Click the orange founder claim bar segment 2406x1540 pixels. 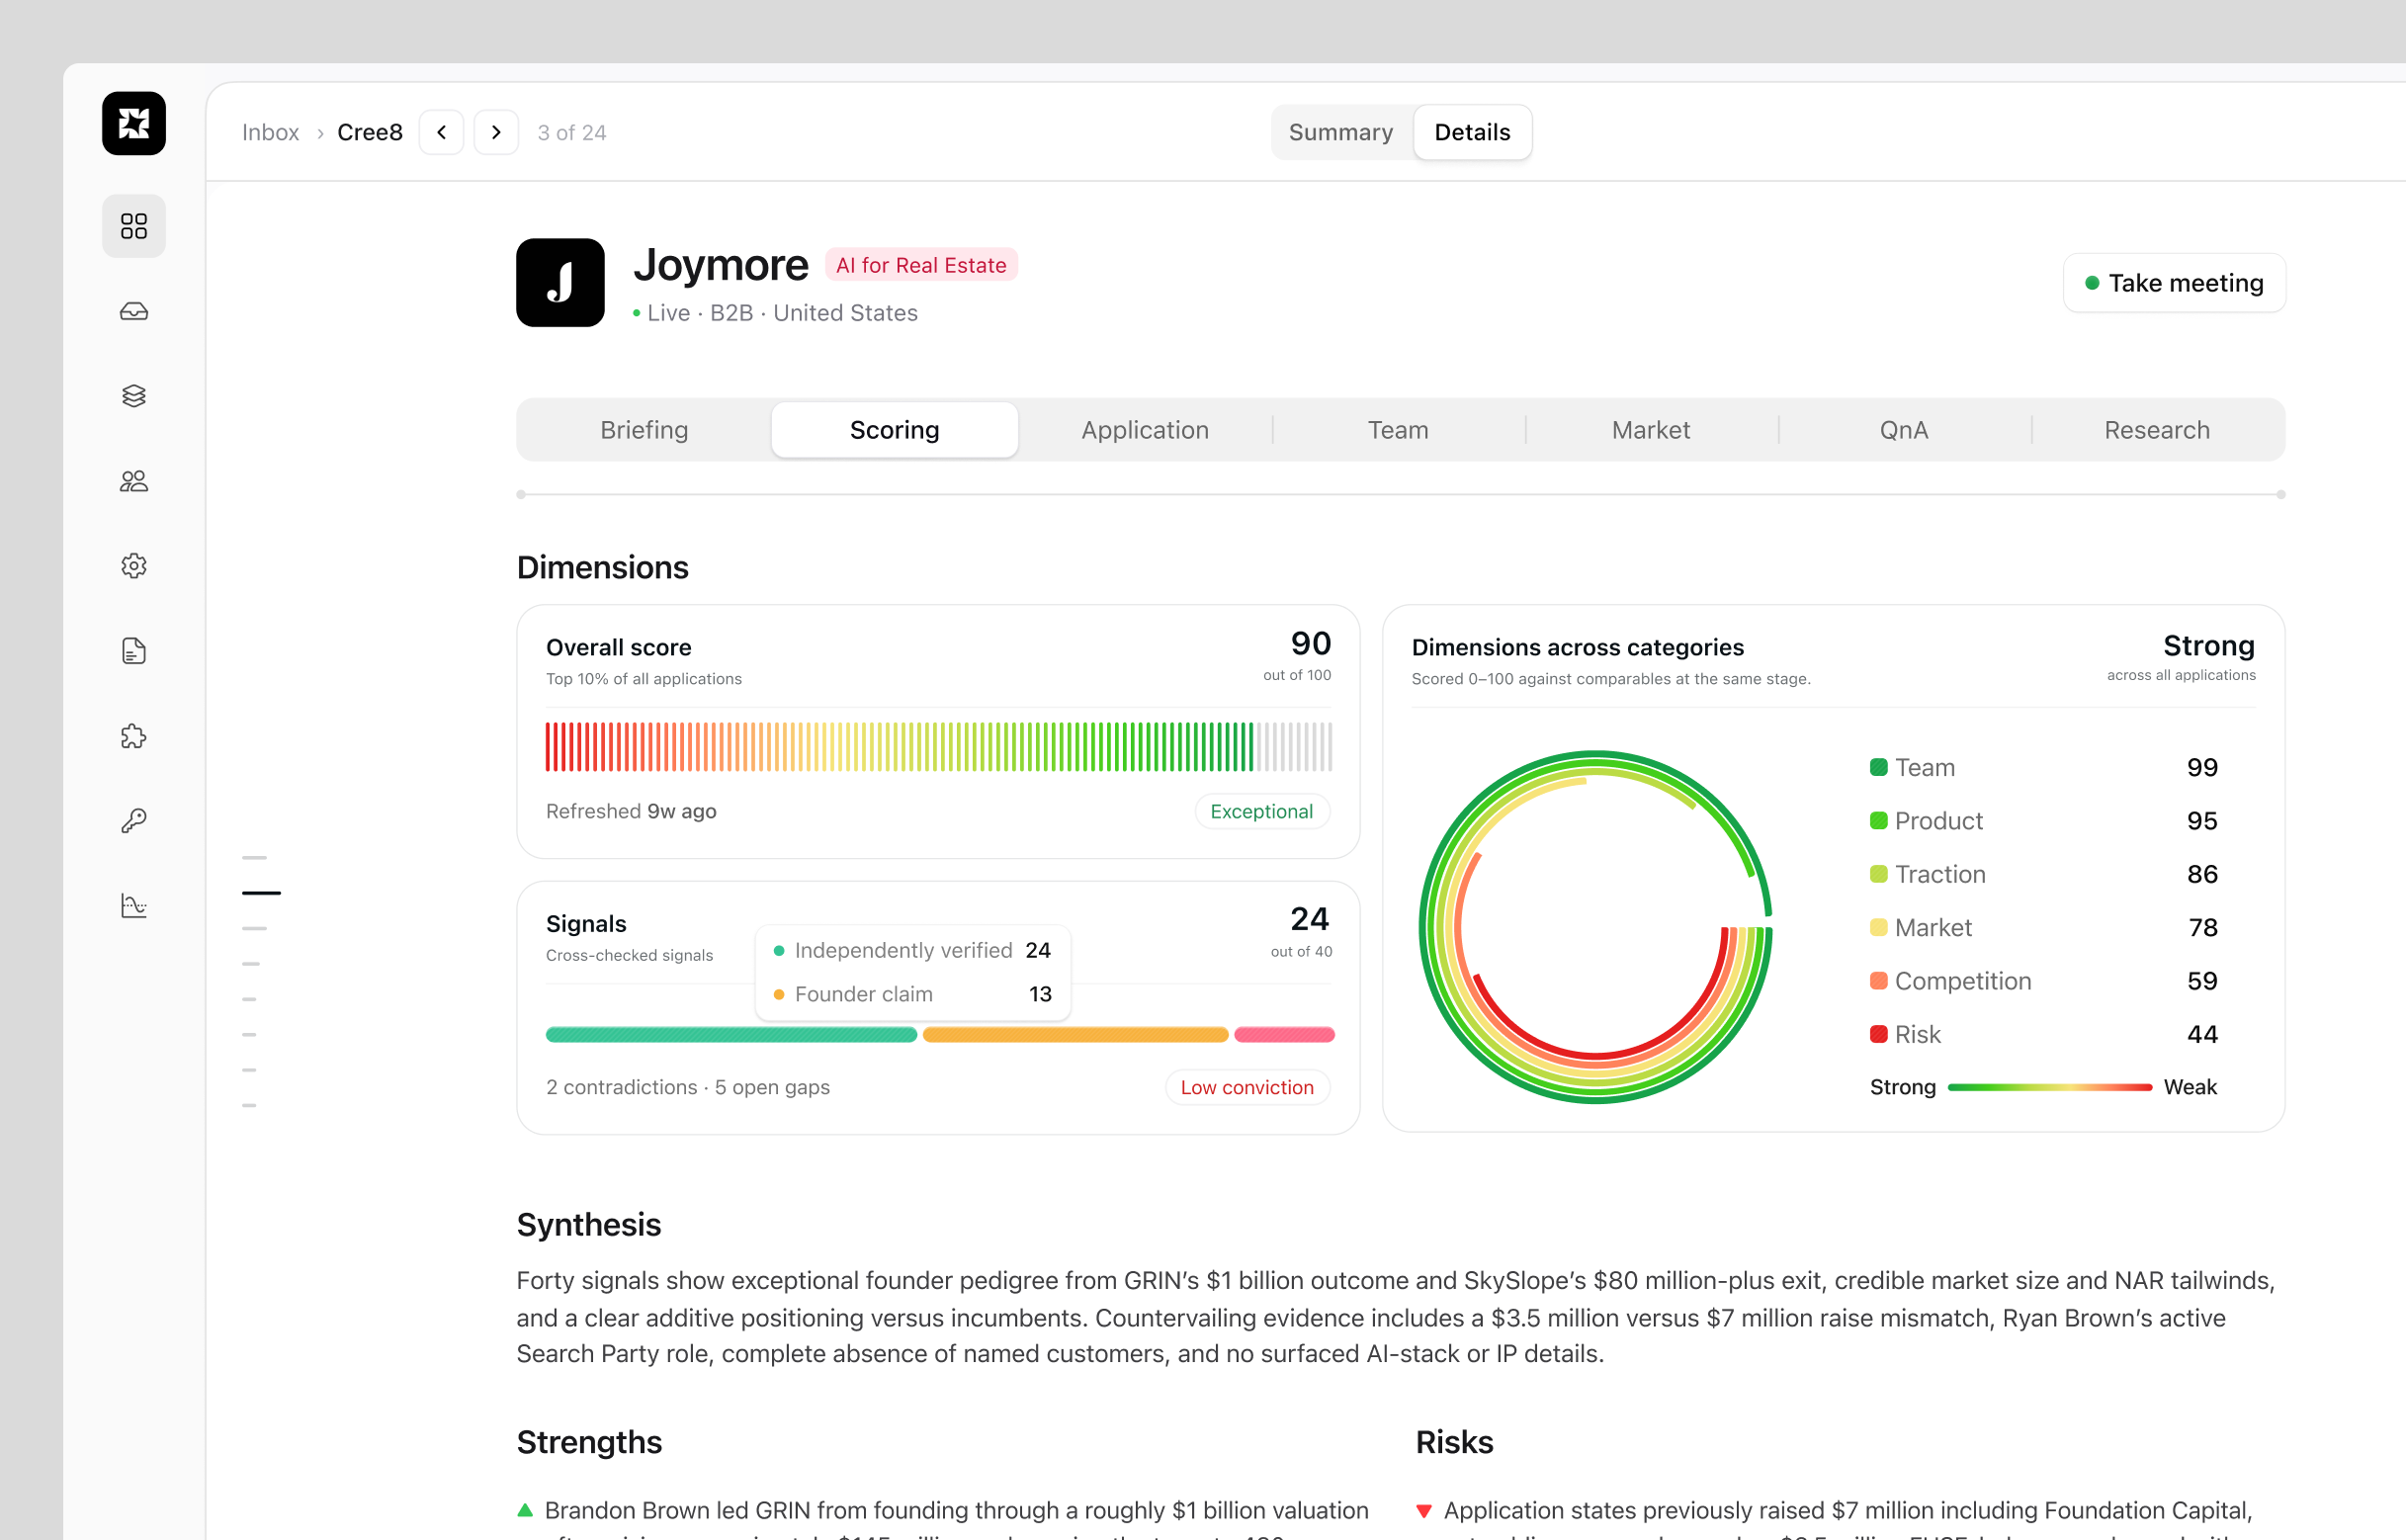pos(1075,1035)
